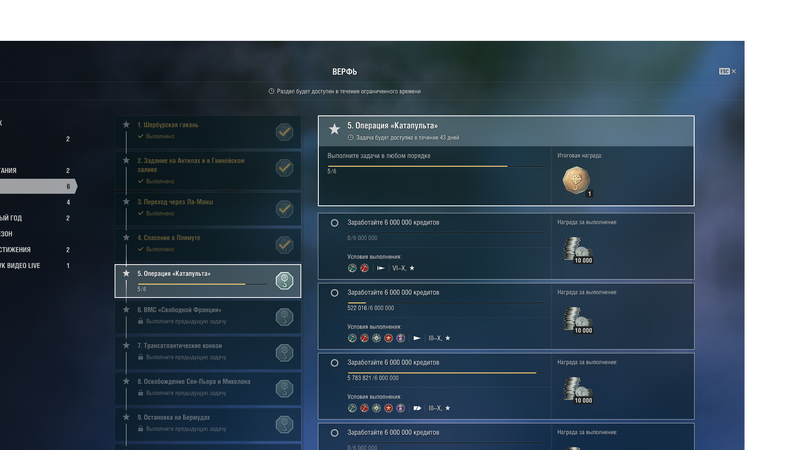Click the hook token of ВМС «Свободной Франции»
Viewport: 800px width, 450px height.
tap(284, 317)
